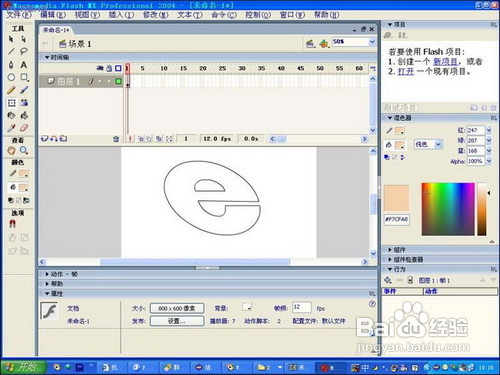This screenshot has height=375, width=500.
Task: Toggle the lock all layers icon
Action: tap(109, 68)
